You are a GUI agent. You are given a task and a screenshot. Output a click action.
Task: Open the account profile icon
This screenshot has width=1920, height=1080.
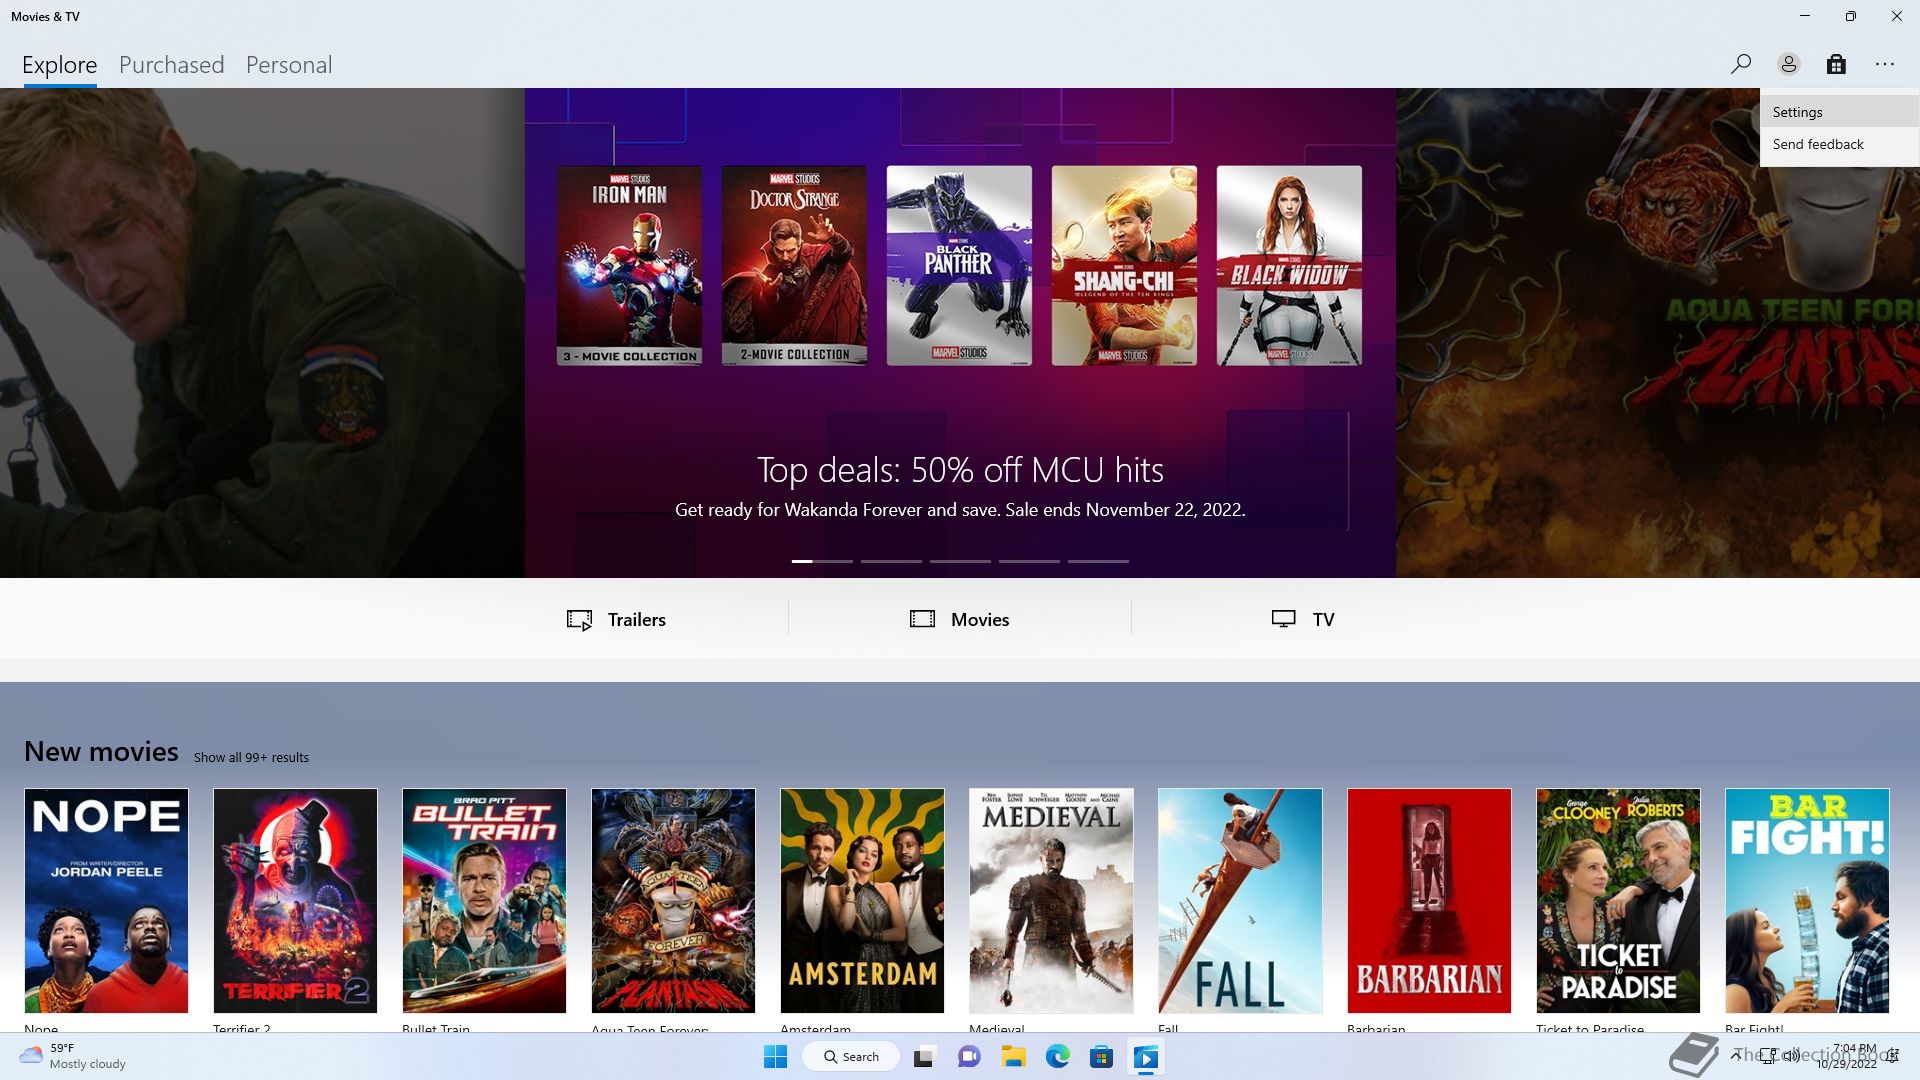(1788, 64)
